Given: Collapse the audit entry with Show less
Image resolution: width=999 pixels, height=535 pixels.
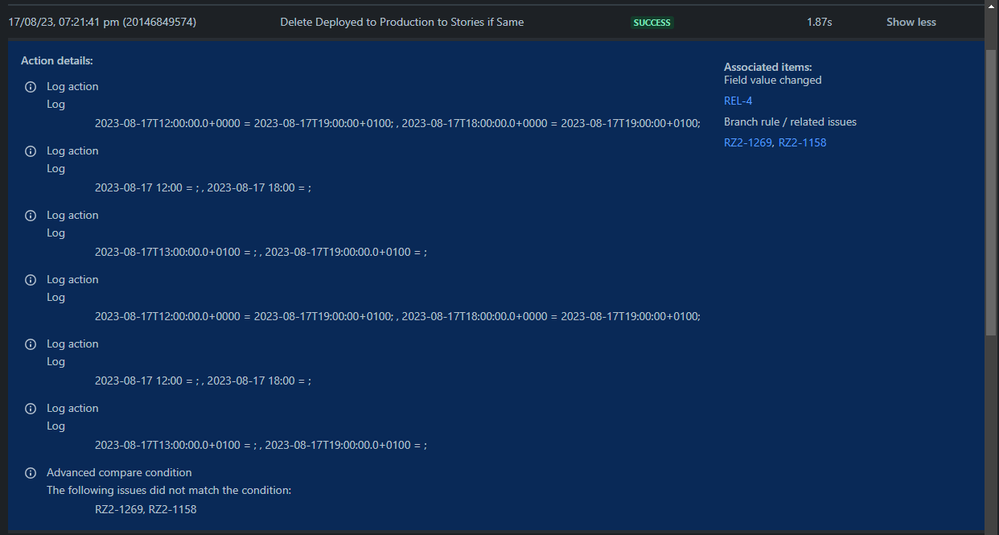Looking at the screenshot, I should [911, 22].
